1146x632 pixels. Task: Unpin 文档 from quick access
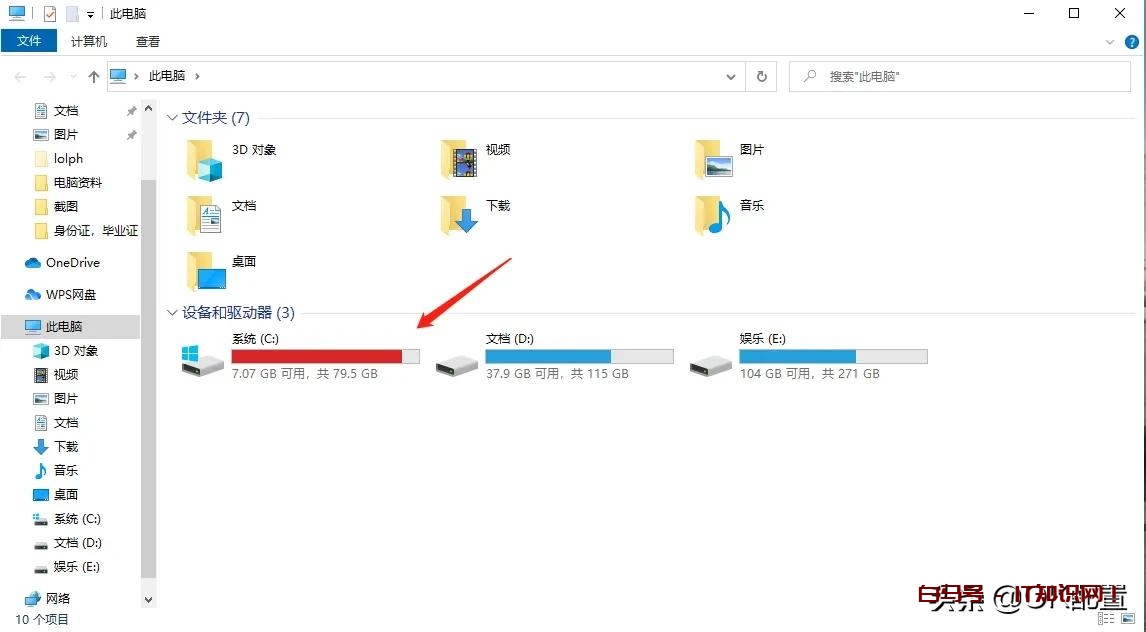(130, 110)
